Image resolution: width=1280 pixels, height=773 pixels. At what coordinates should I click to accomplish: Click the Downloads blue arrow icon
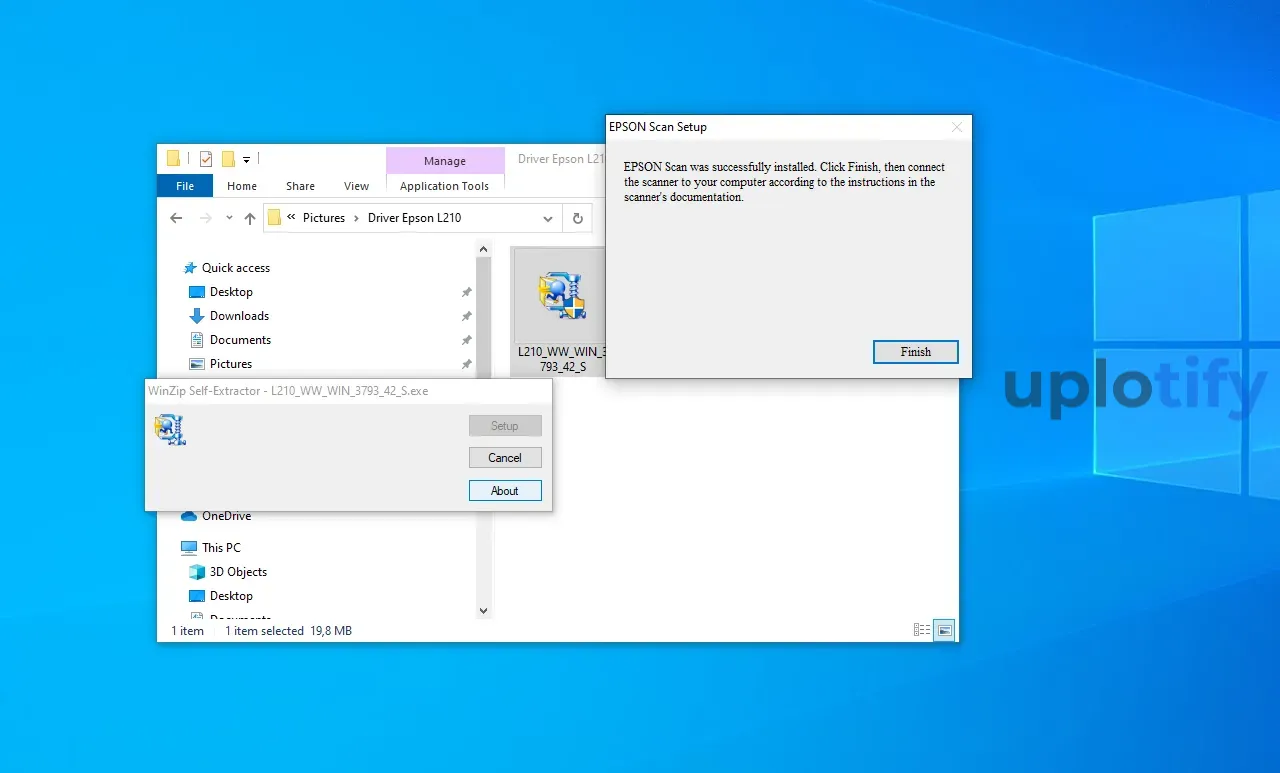point(197,316)
